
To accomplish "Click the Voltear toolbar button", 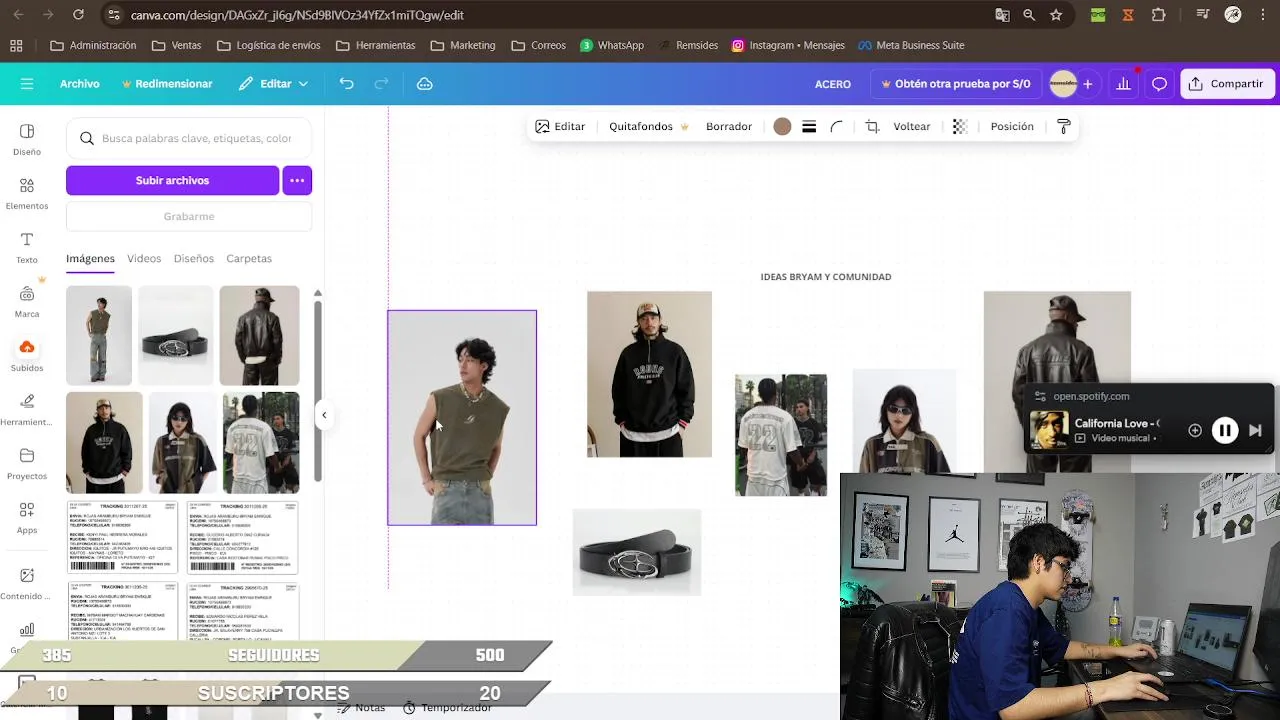I will click(x=912, y=127).
